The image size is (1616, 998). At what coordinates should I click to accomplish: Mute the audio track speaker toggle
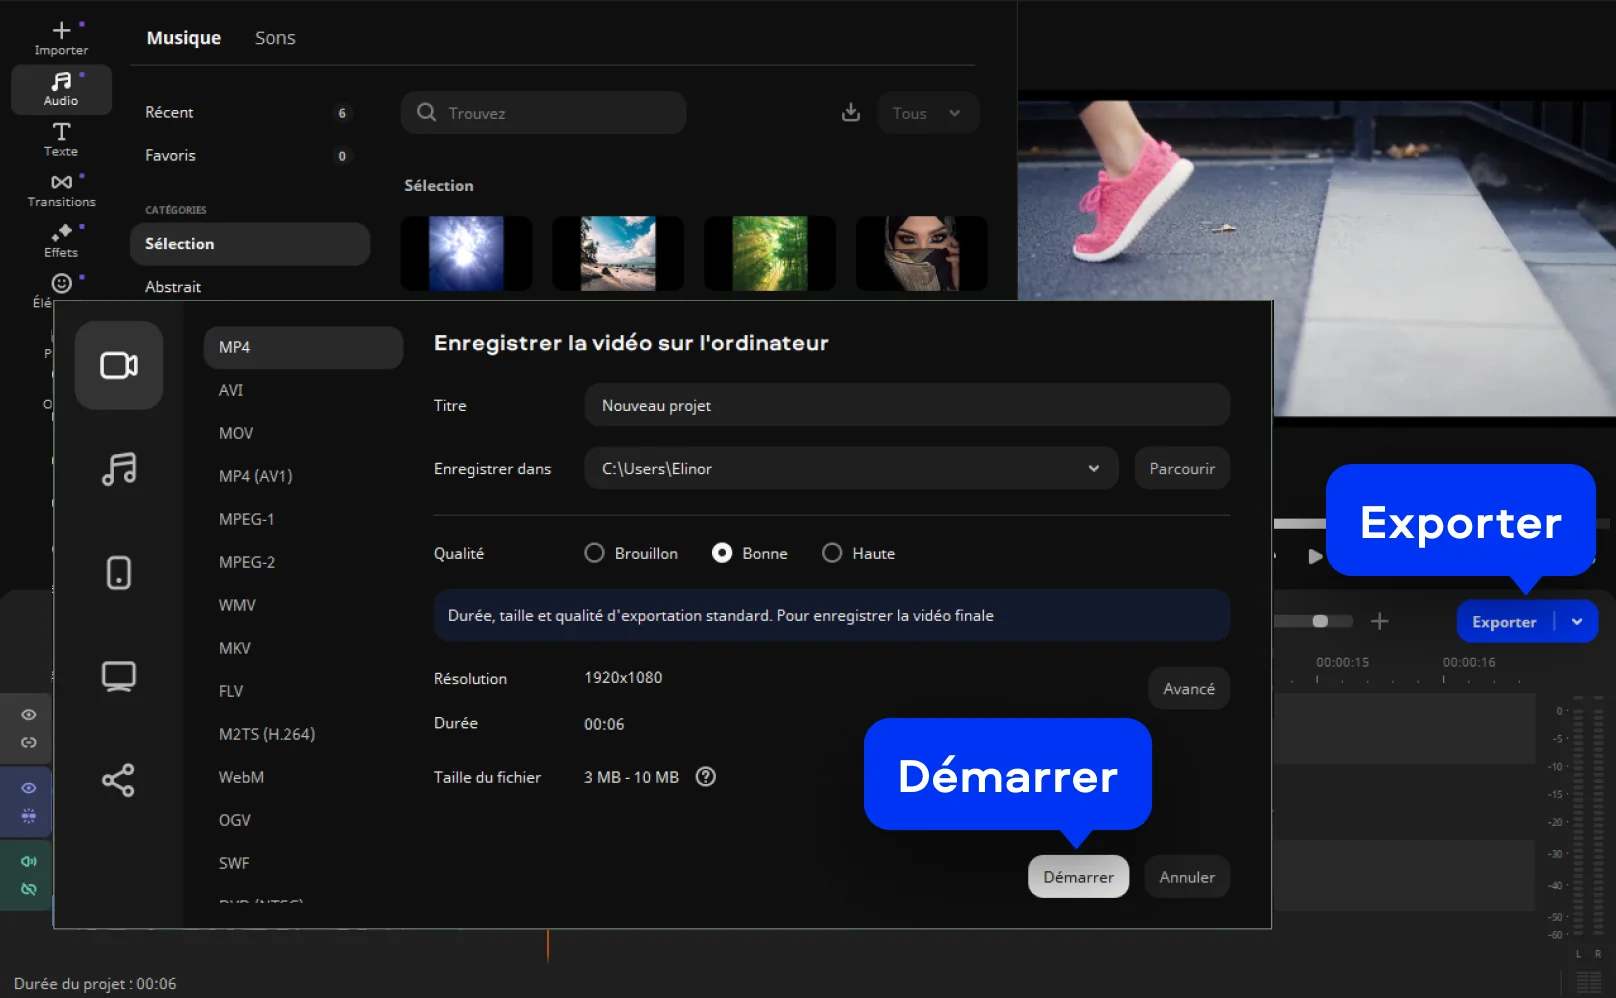pyautogui.click(x=29, y=861)
